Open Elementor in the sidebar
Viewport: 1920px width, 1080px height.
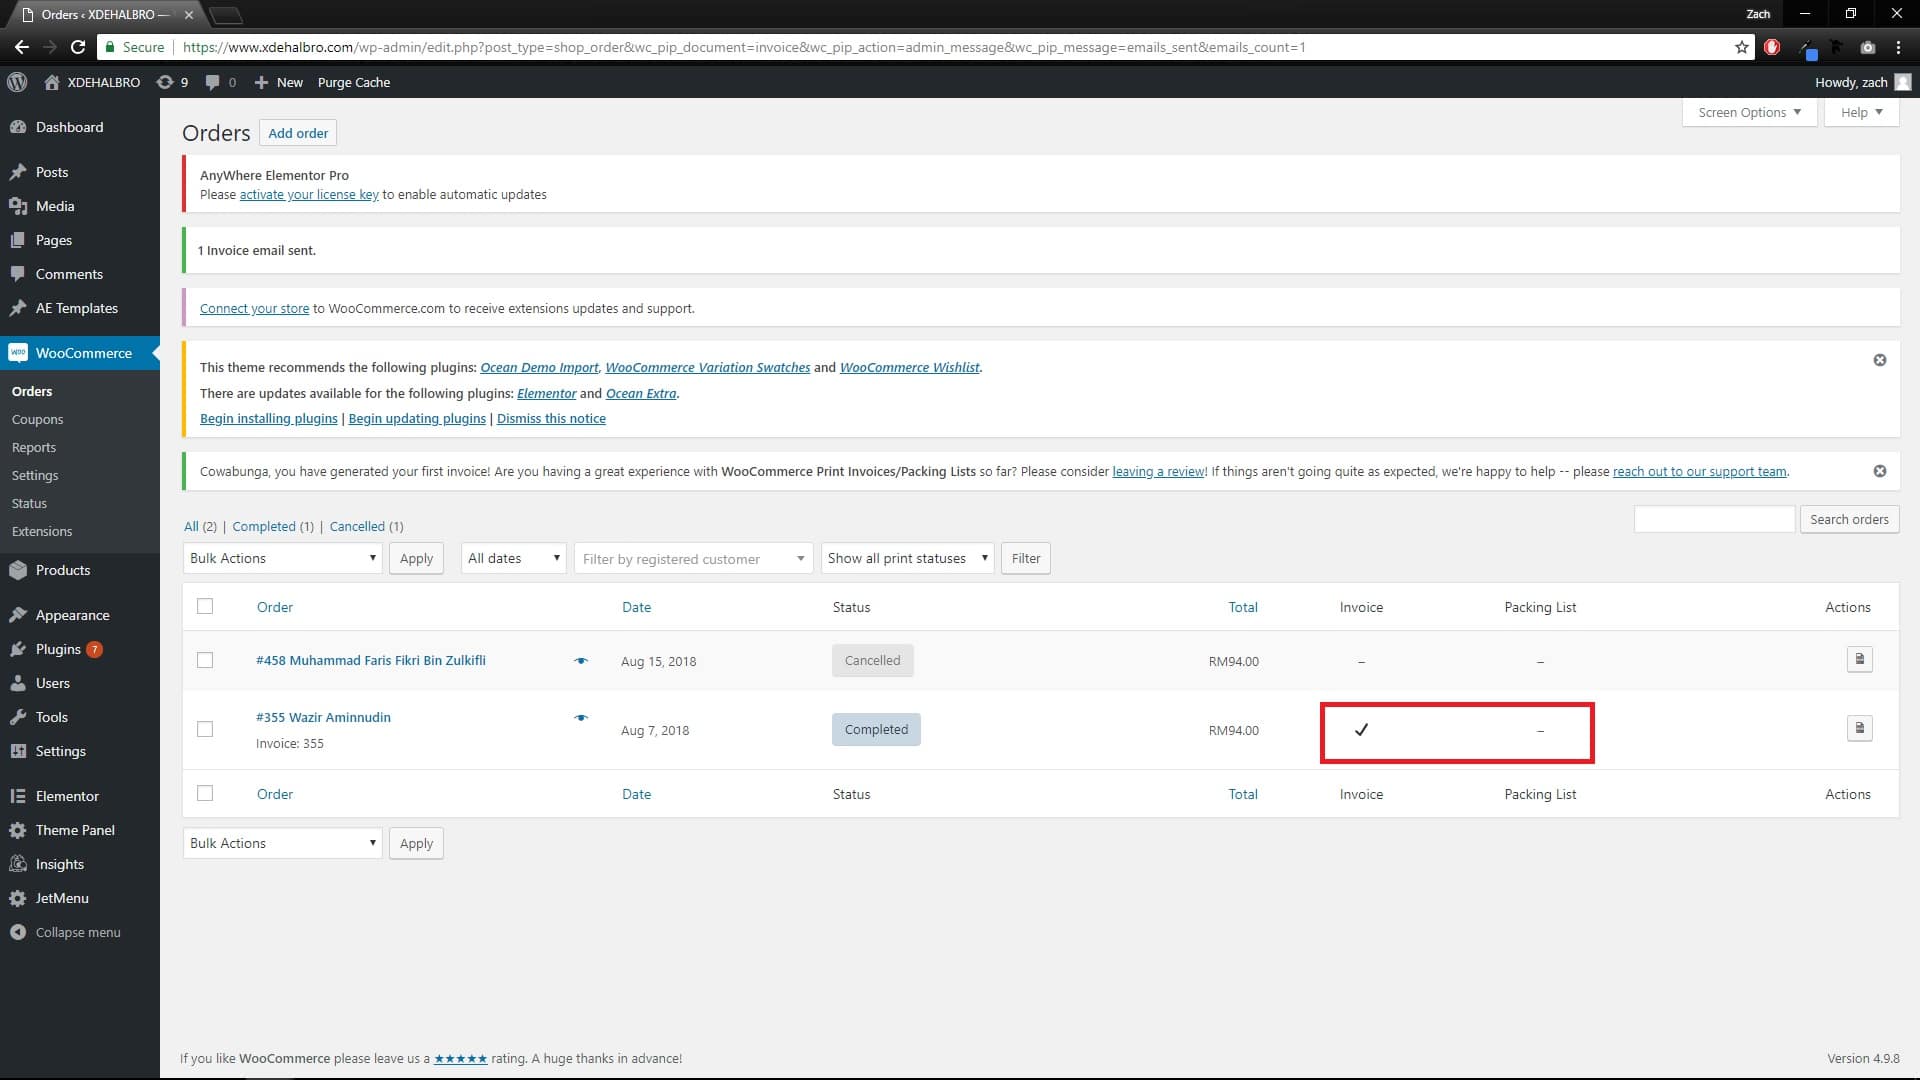click(x=80, y=796)
